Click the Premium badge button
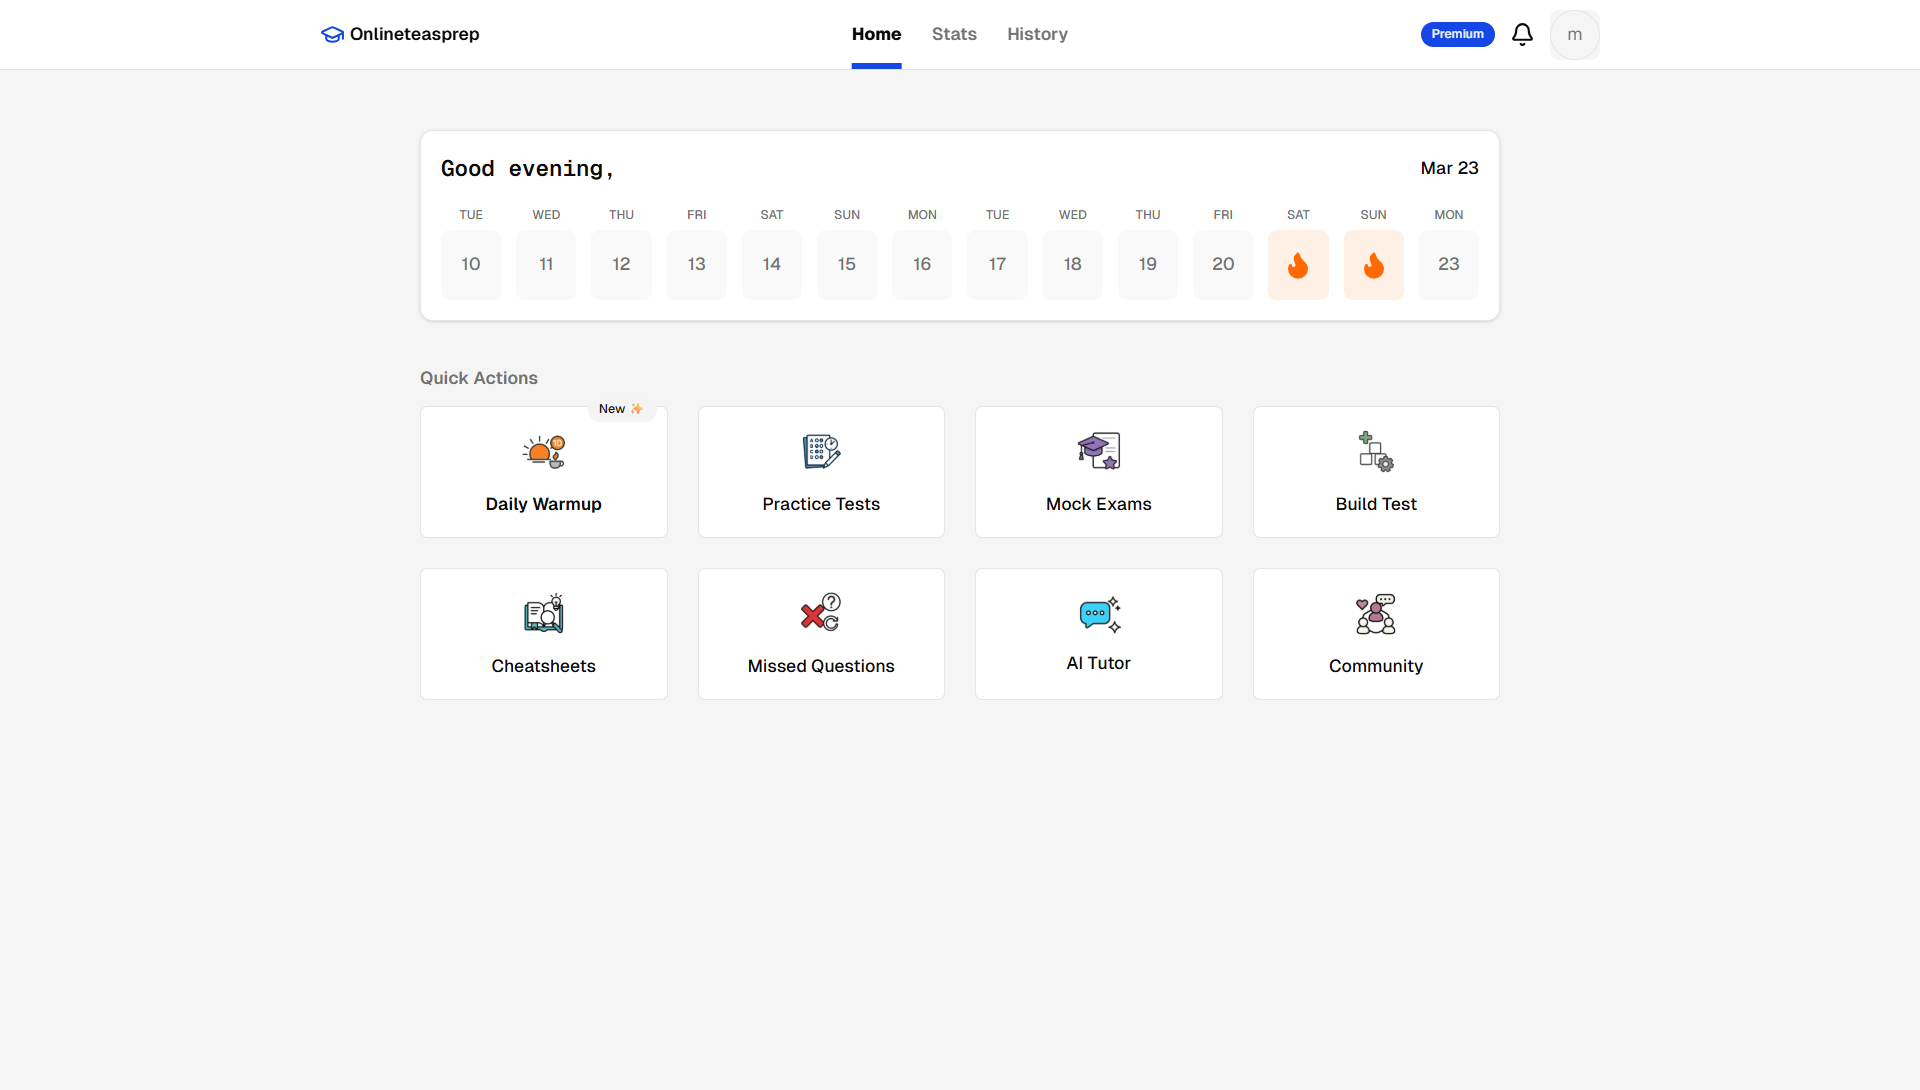 coord(1457,34)
